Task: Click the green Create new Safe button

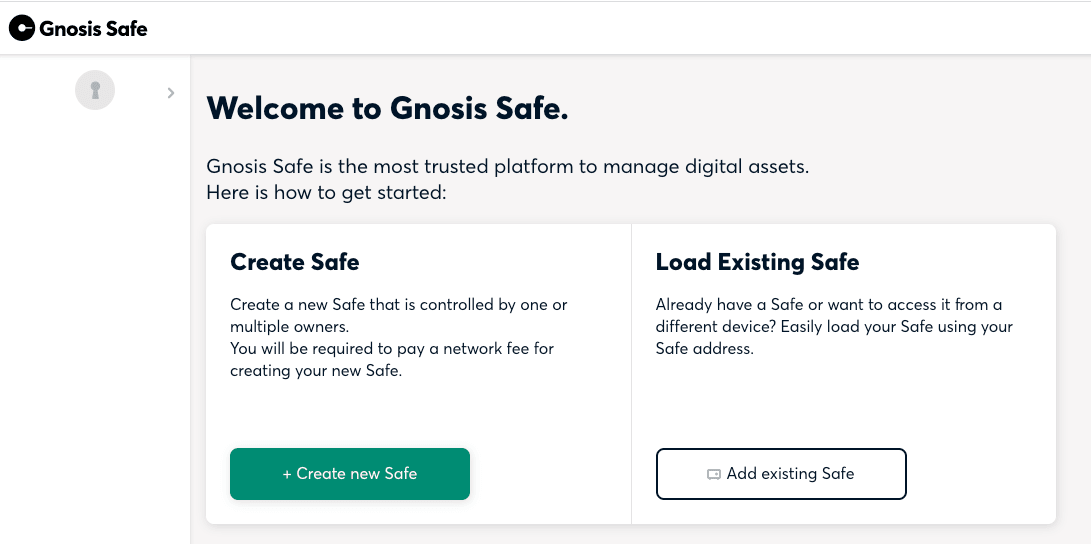Action: click(x=350, y=474)
